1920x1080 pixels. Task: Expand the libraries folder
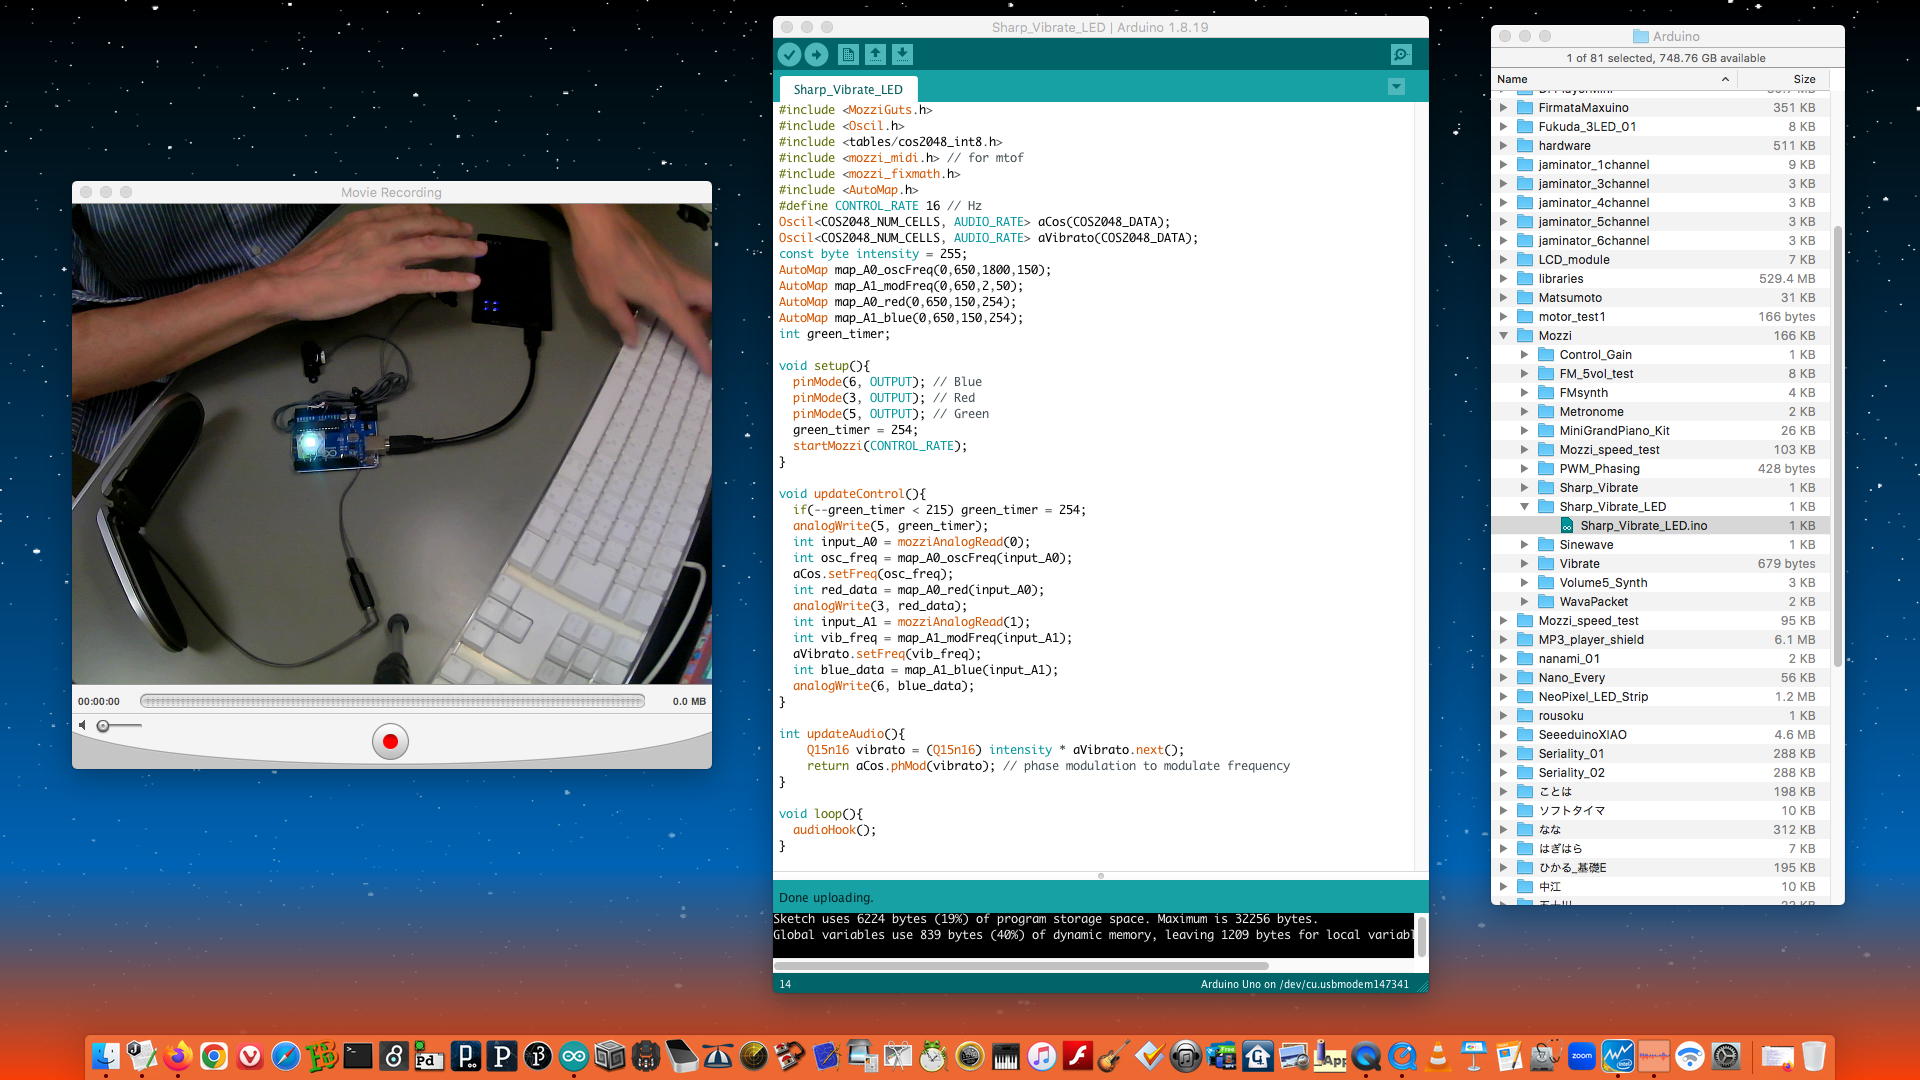tap(1503, 279)
